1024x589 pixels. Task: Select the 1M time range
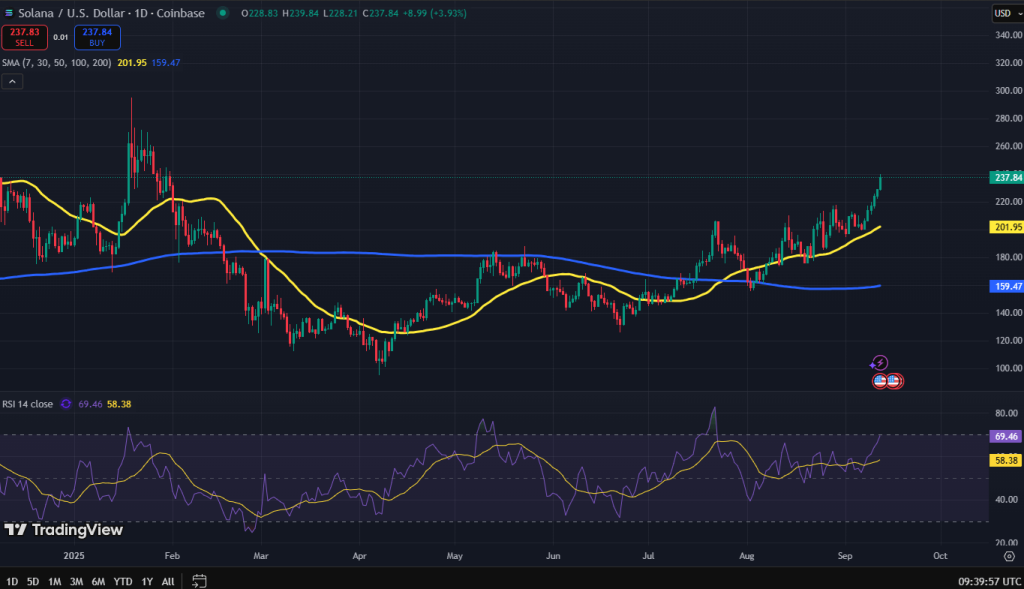[55, 581]
